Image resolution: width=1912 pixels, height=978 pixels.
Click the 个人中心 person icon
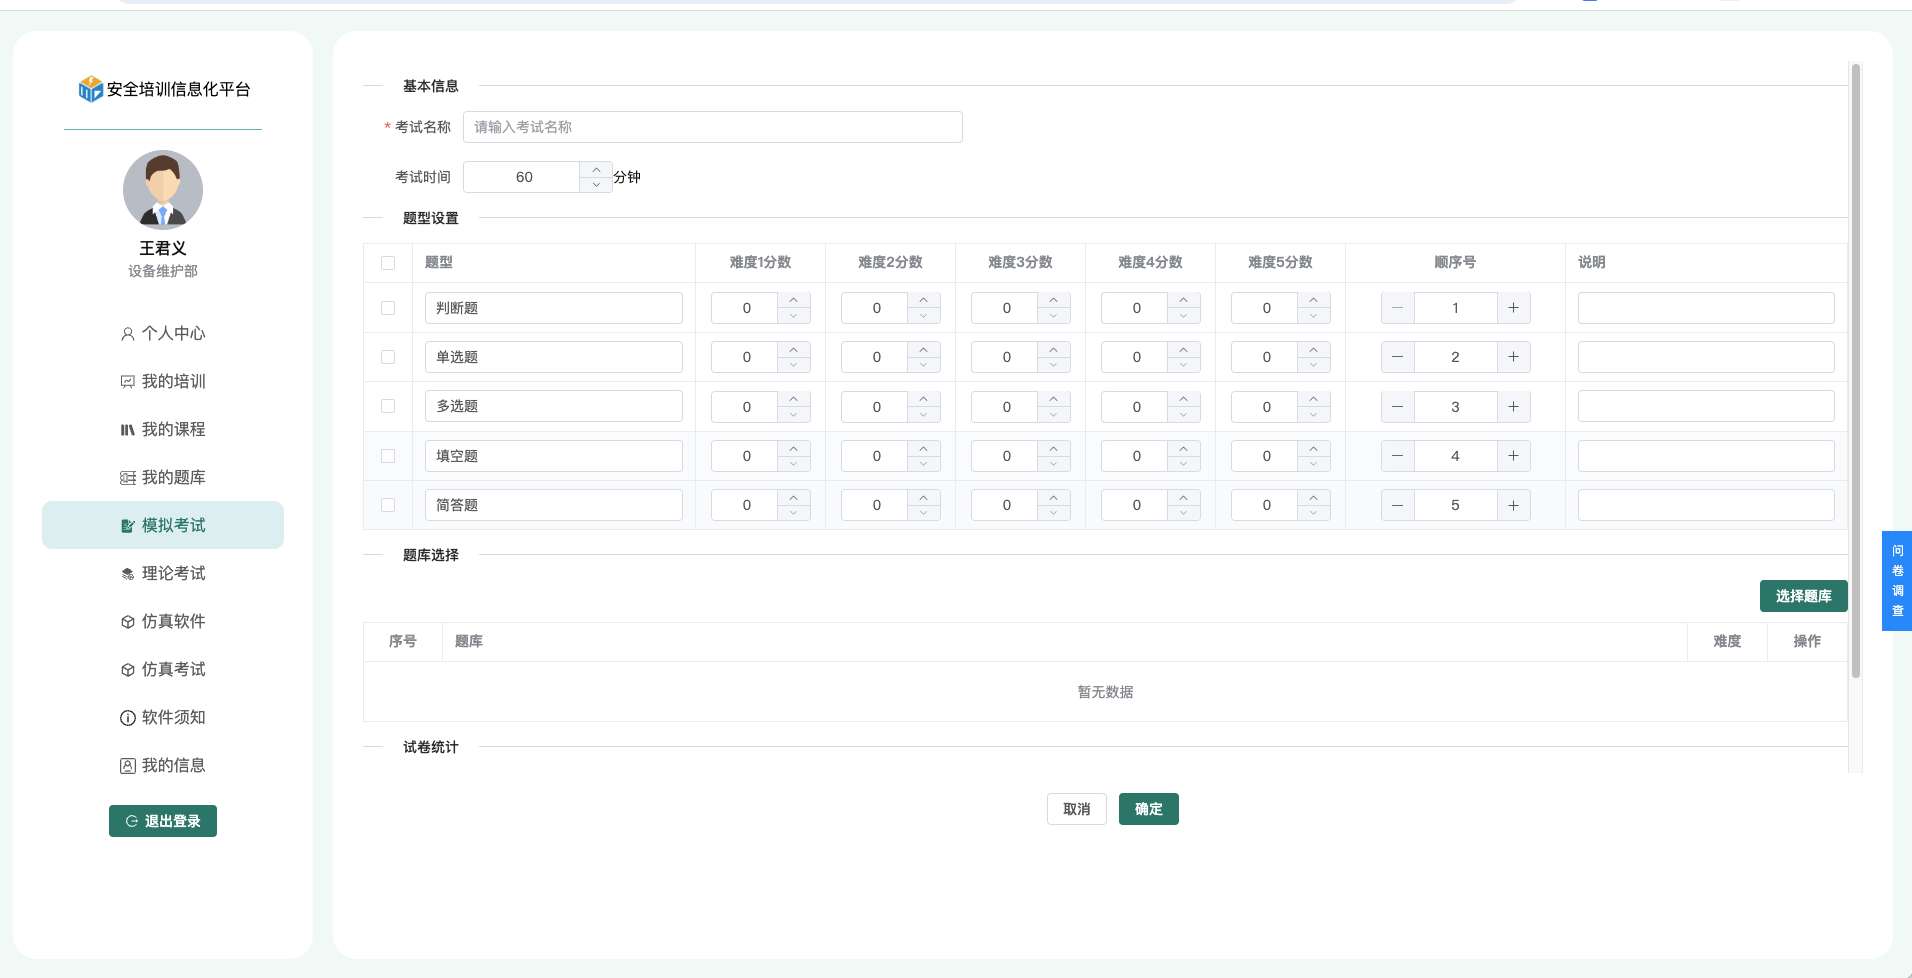128,334
